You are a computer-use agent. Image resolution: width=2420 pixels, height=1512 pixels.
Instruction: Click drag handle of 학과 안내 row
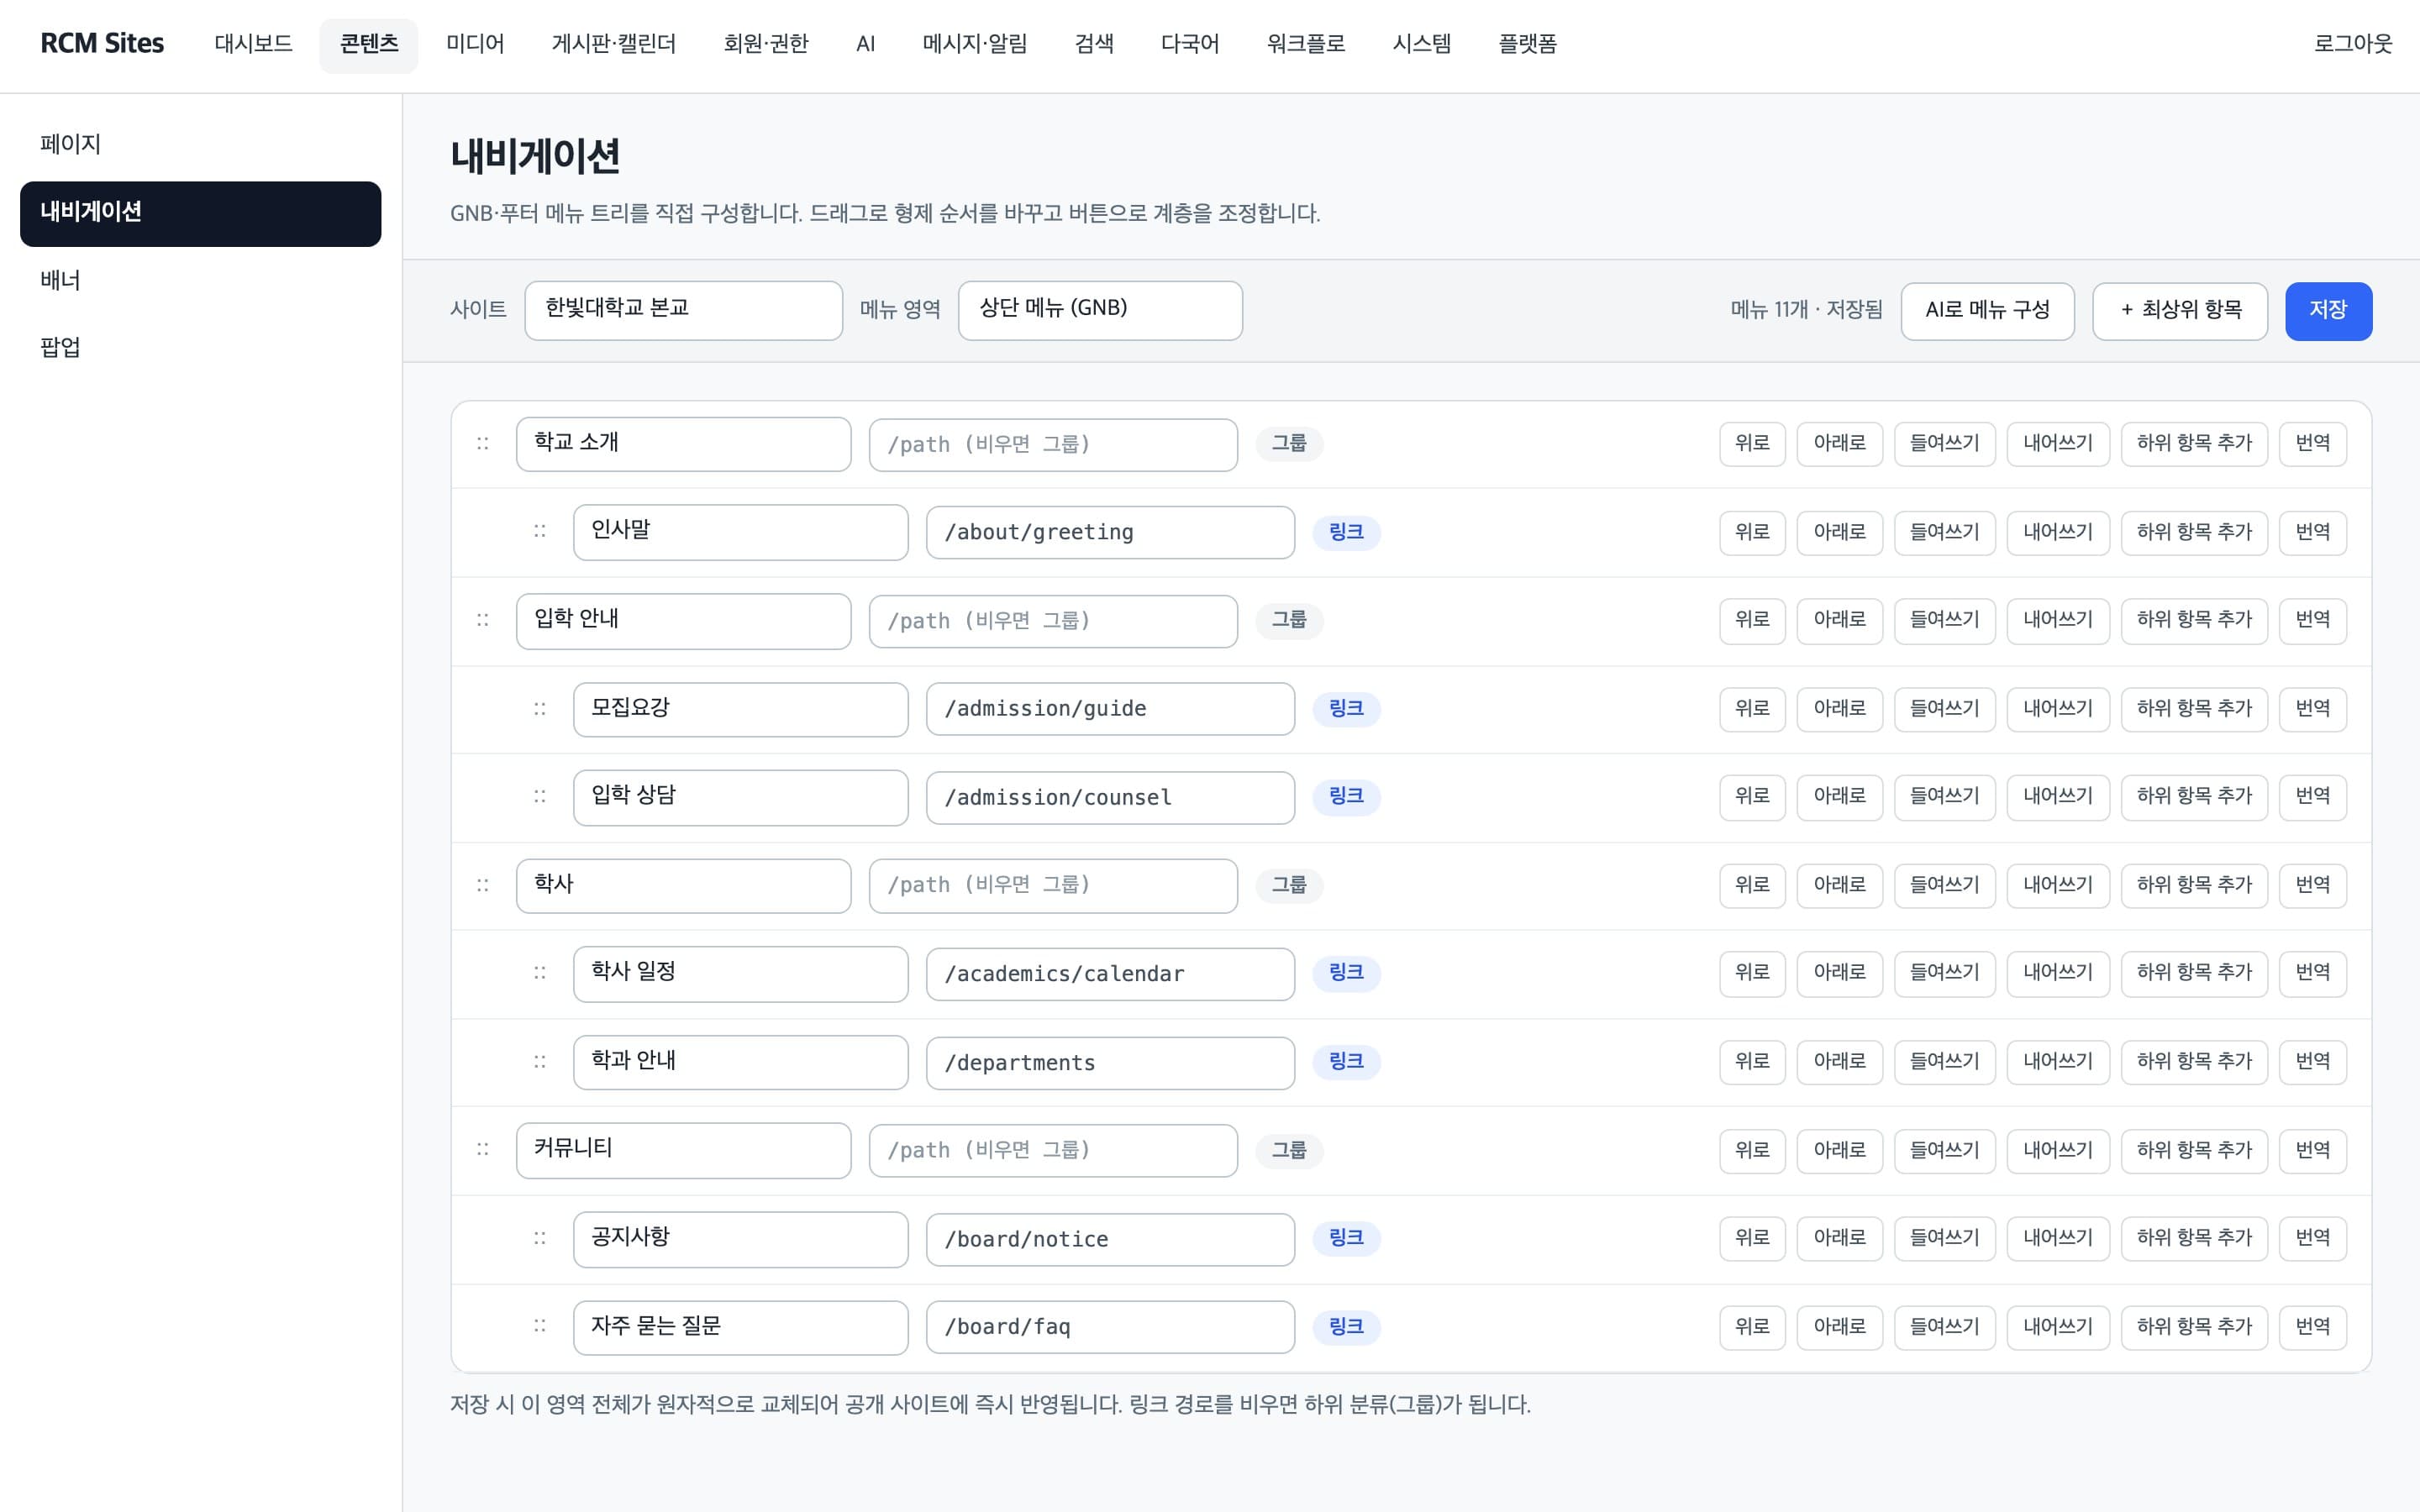point(540,1061)
